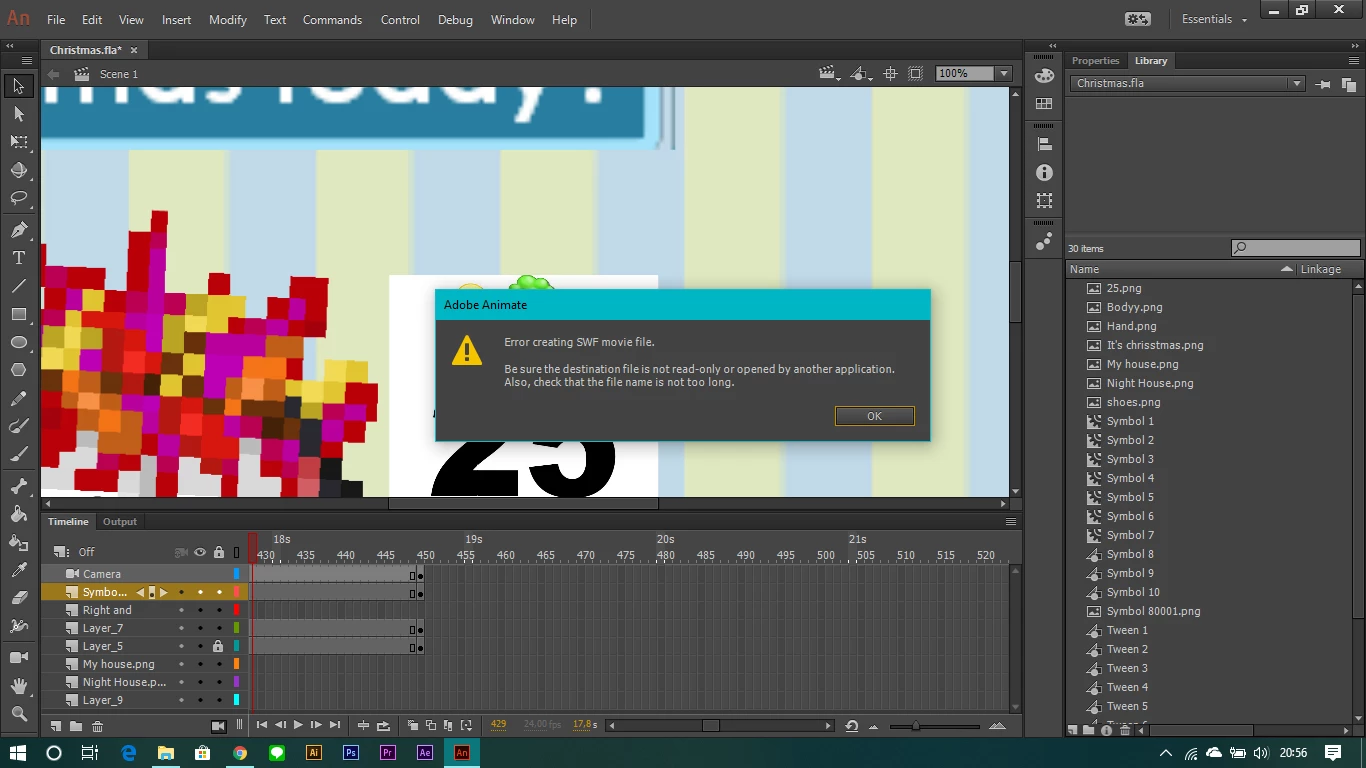Image resolution: width=1366 pixels, height=768 pixels.
Task: Select the Line tool
Action: tap(18, 286)
